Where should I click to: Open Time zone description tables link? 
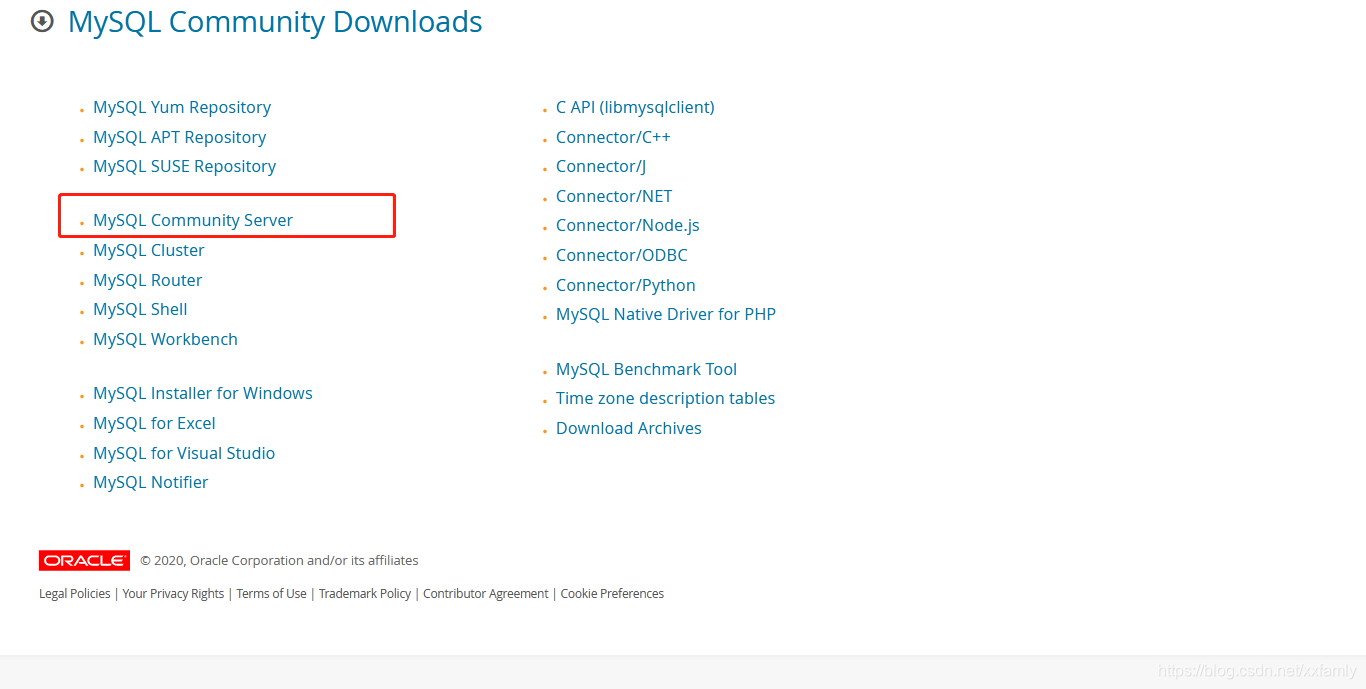[666, 398]
